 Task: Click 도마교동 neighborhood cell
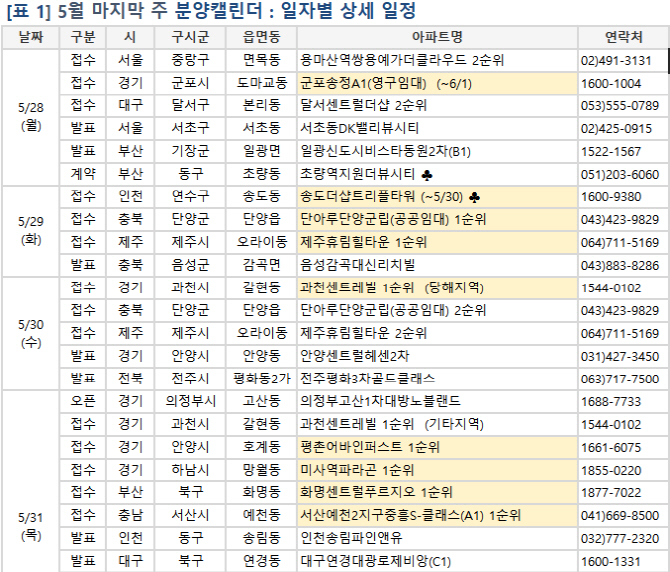click(262, 83)
